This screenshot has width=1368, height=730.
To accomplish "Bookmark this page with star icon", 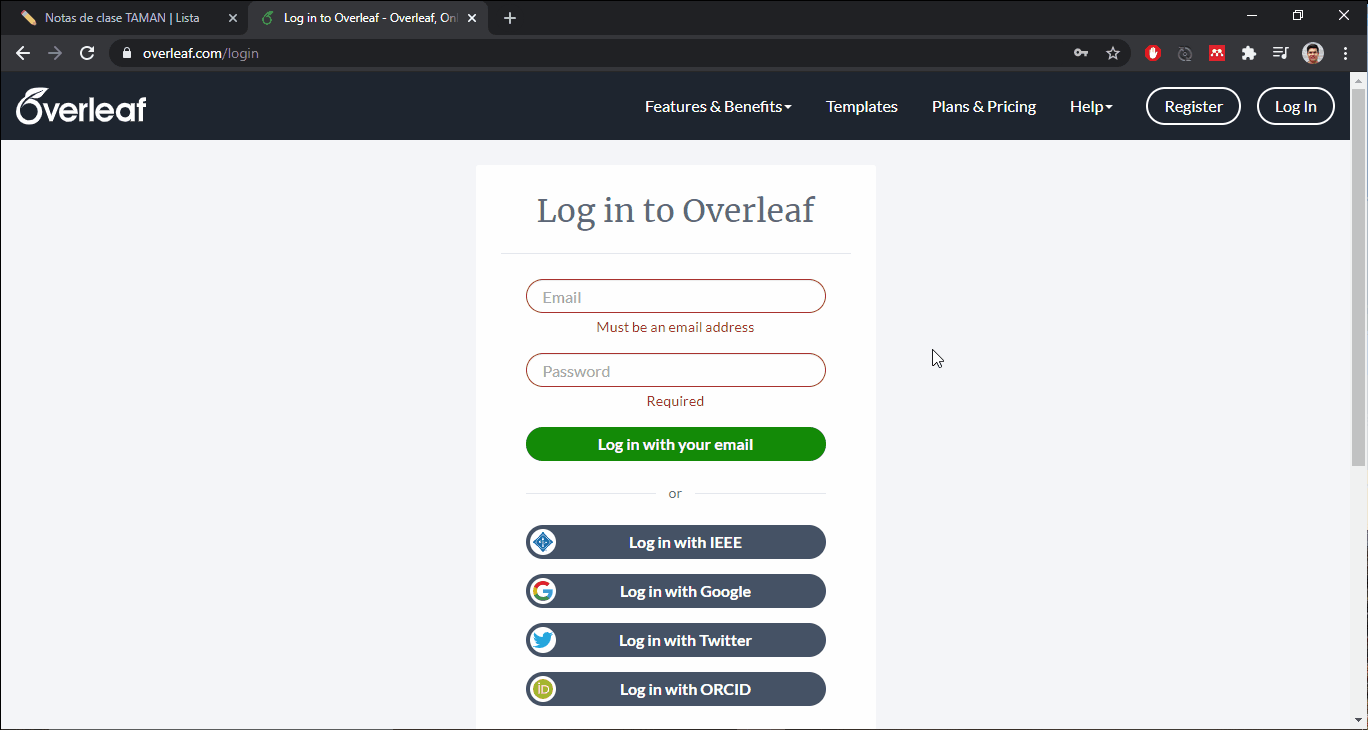I will tap(1112, 53).
